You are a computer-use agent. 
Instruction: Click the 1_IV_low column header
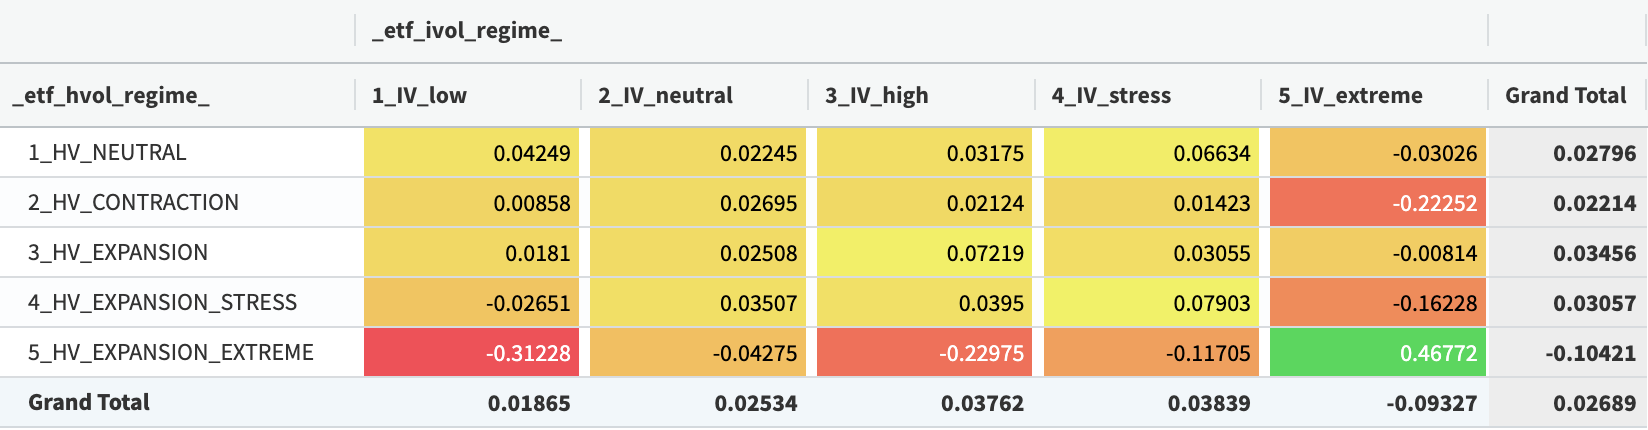pyautogui.click(x=419, y=96)
